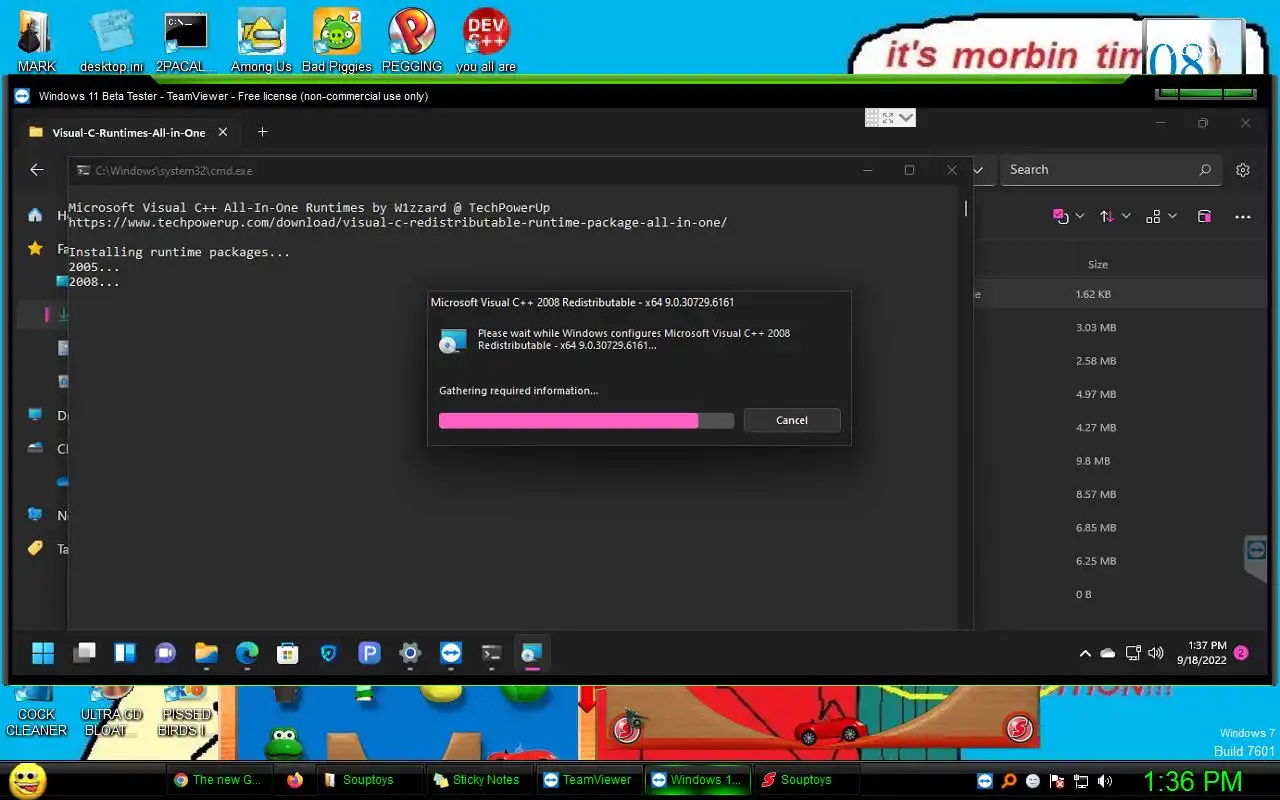Cancel the Visual C++ 2008 installation
Viewport: 1280px width, 800px height.
pos(792,420)
